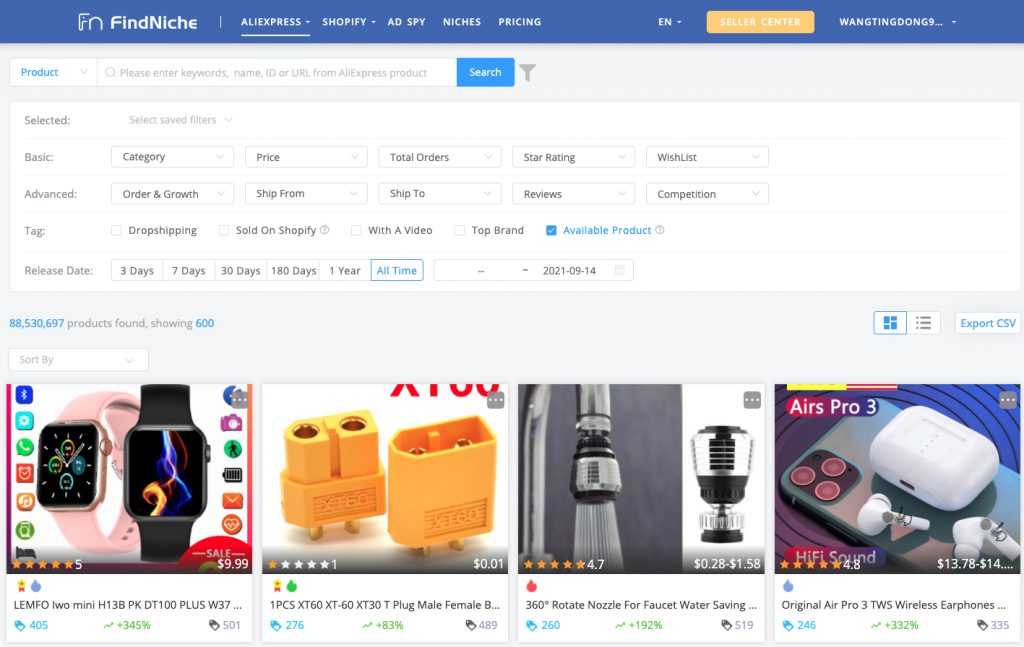Switch to list view layout

(923, 322)
